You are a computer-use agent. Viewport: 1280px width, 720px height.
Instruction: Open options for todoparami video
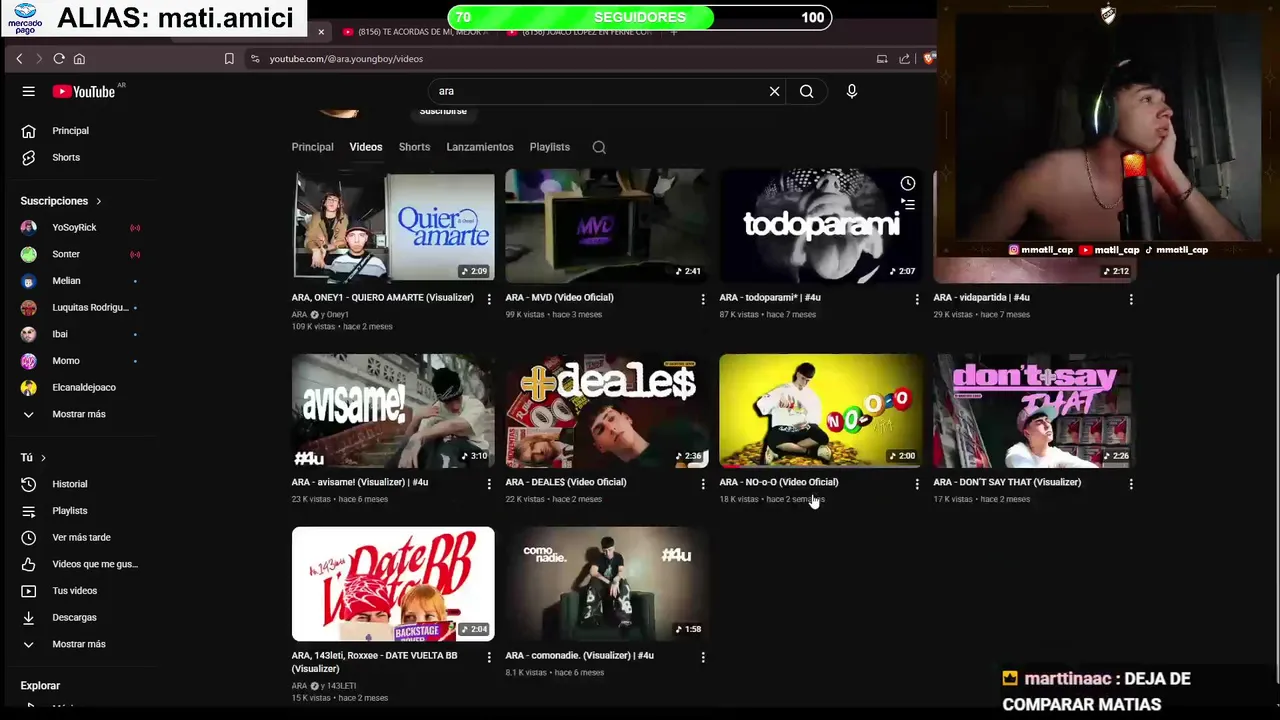tap(917, 299)
